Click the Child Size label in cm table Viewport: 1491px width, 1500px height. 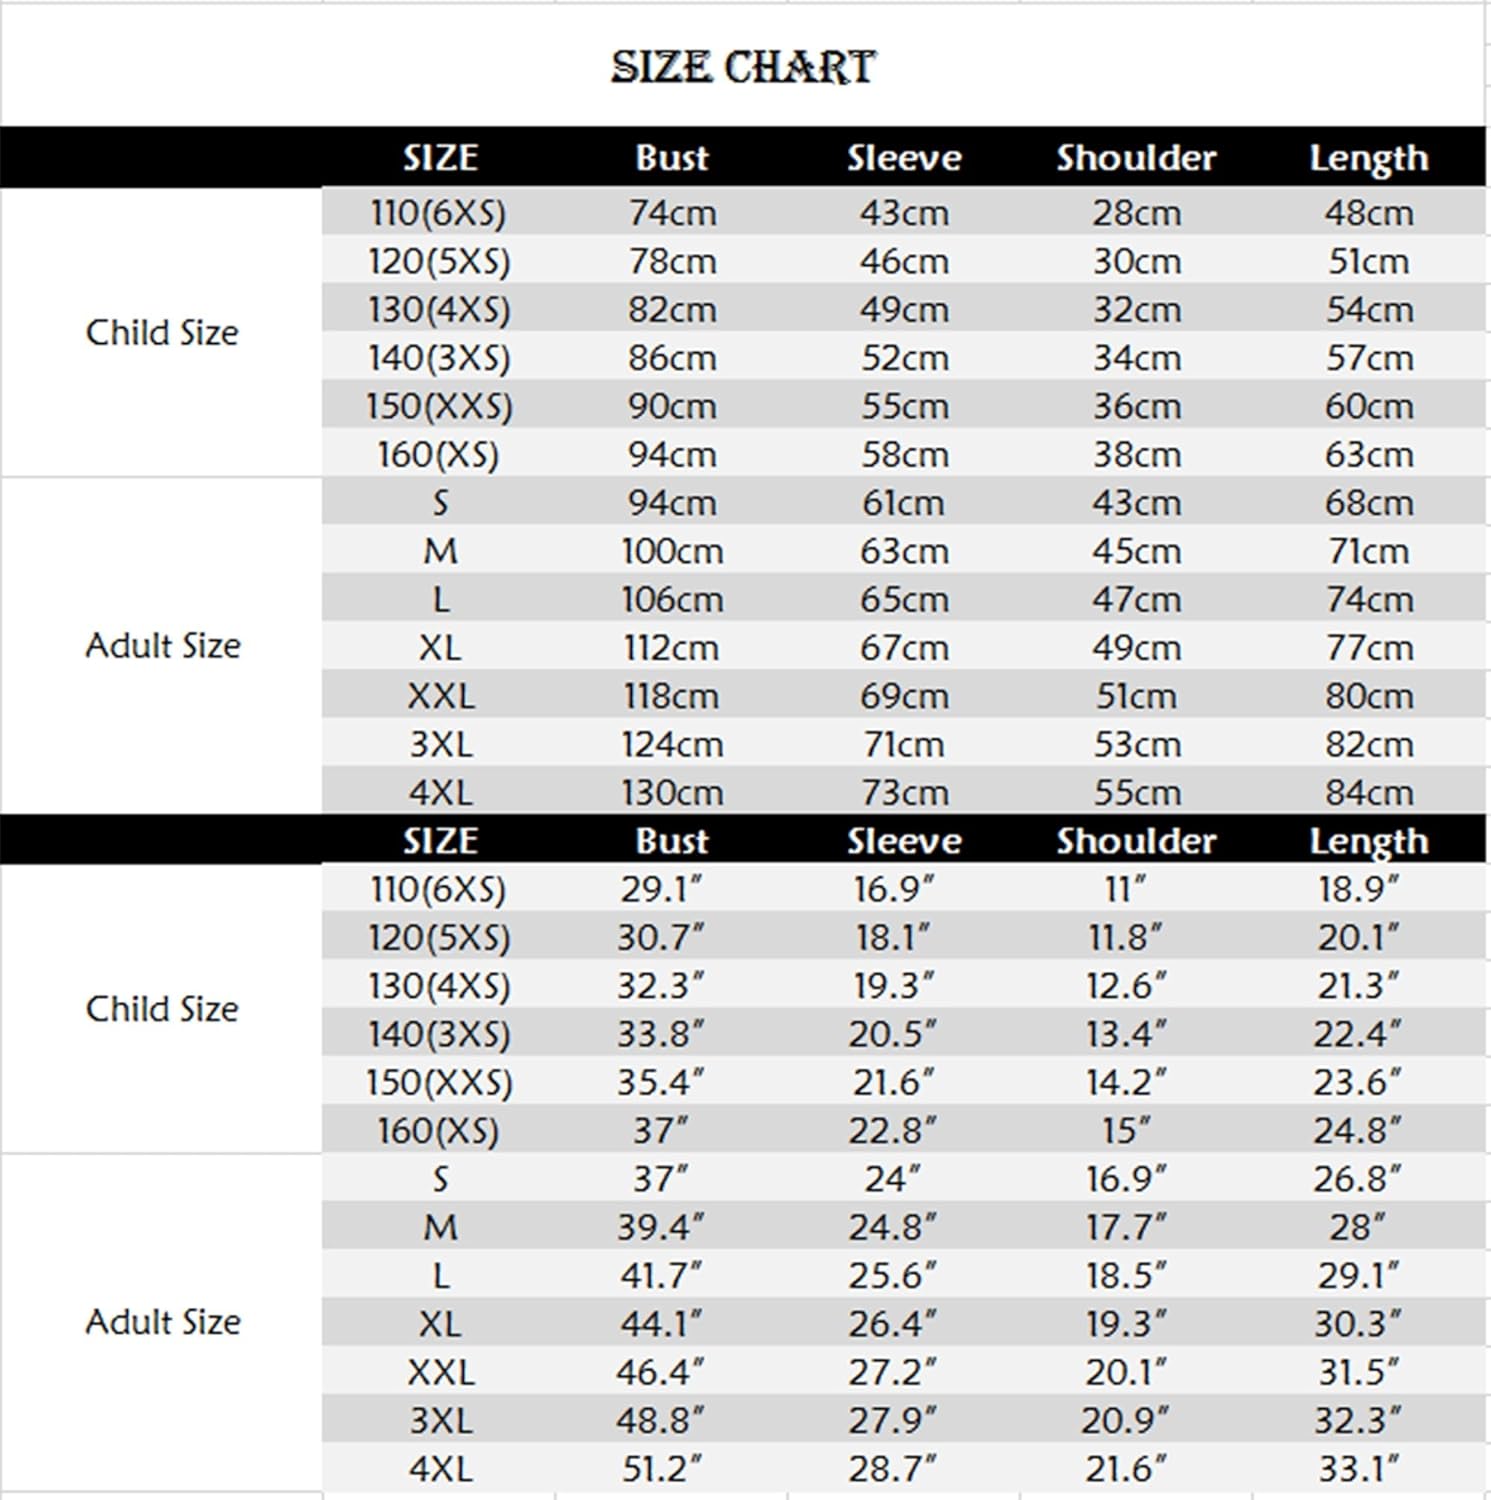162,332
